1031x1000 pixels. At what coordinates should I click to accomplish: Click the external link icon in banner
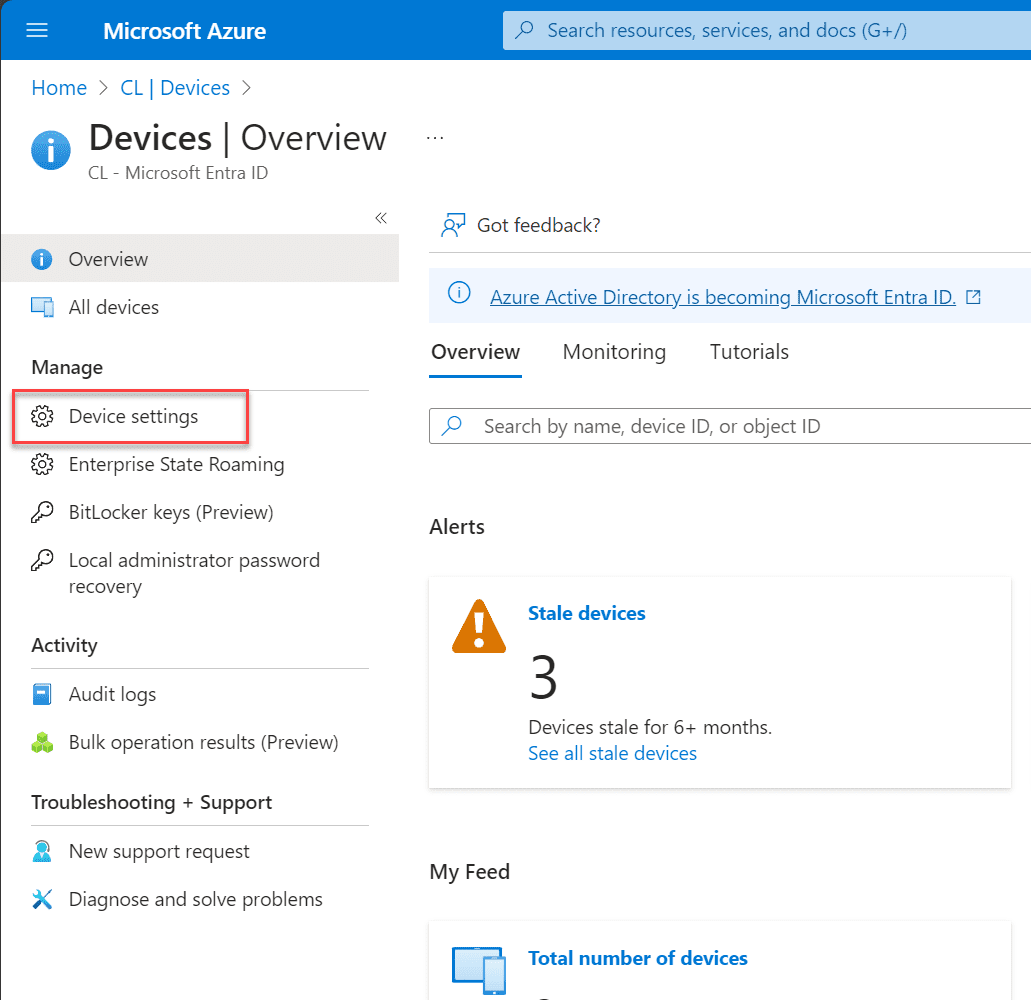coord(973,297)
